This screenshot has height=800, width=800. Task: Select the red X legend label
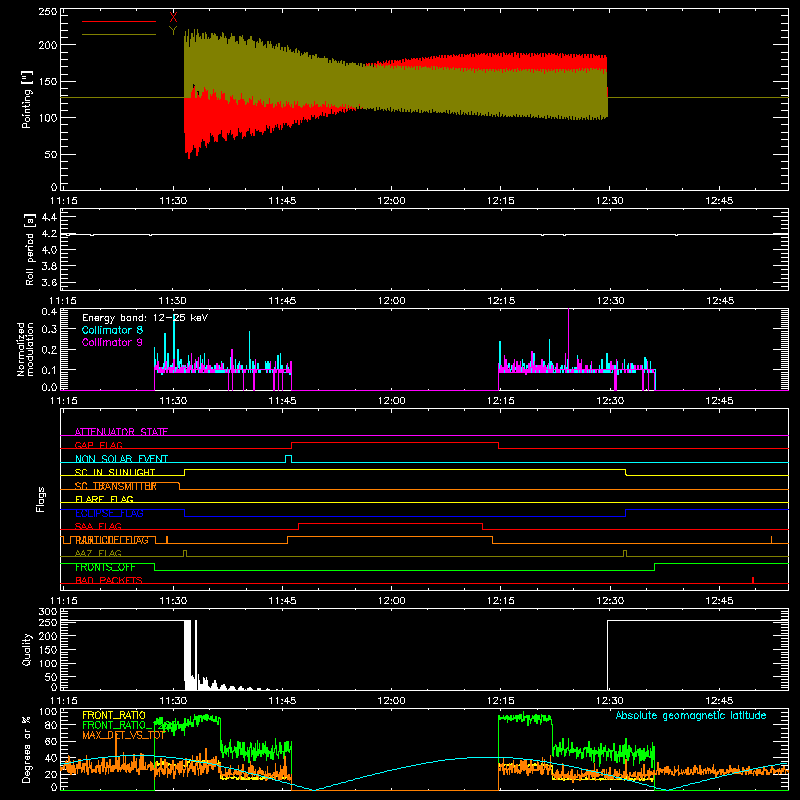coord(173,18)
